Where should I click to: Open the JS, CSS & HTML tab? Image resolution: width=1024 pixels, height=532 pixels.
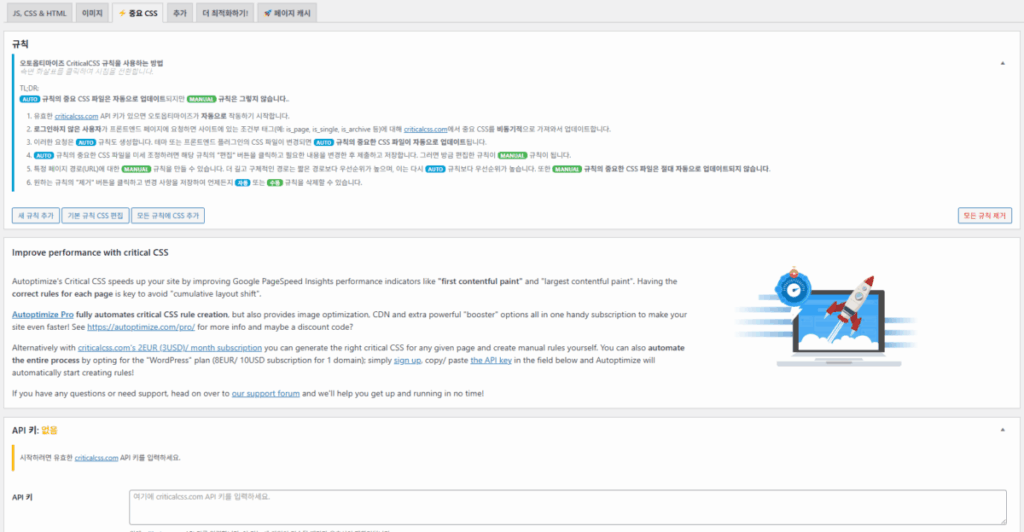click(x=38, y=13)
